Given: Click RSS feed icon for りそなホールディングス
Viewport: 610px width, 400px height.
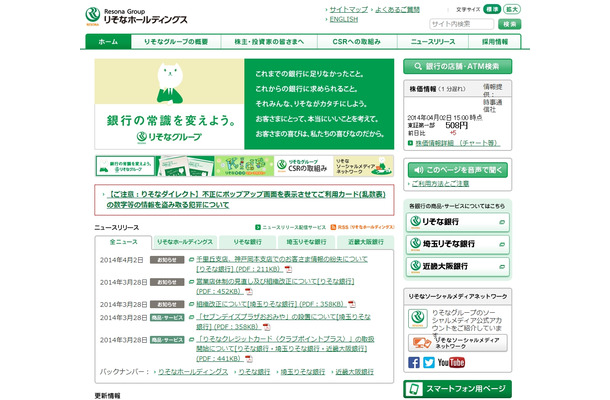Looking at the screenshot, I should point(333,227).
